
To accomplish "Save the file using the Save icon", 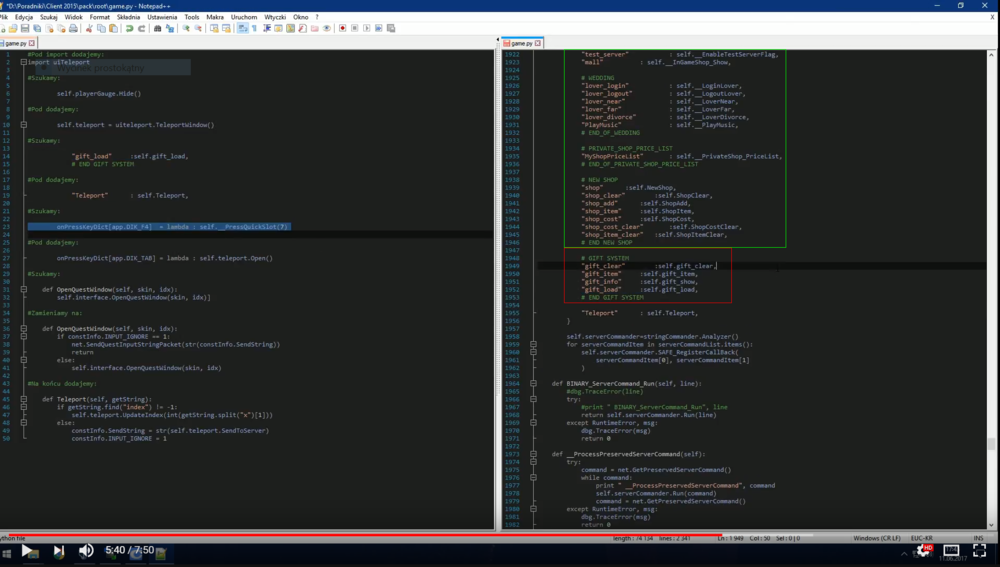I will 25,28.
